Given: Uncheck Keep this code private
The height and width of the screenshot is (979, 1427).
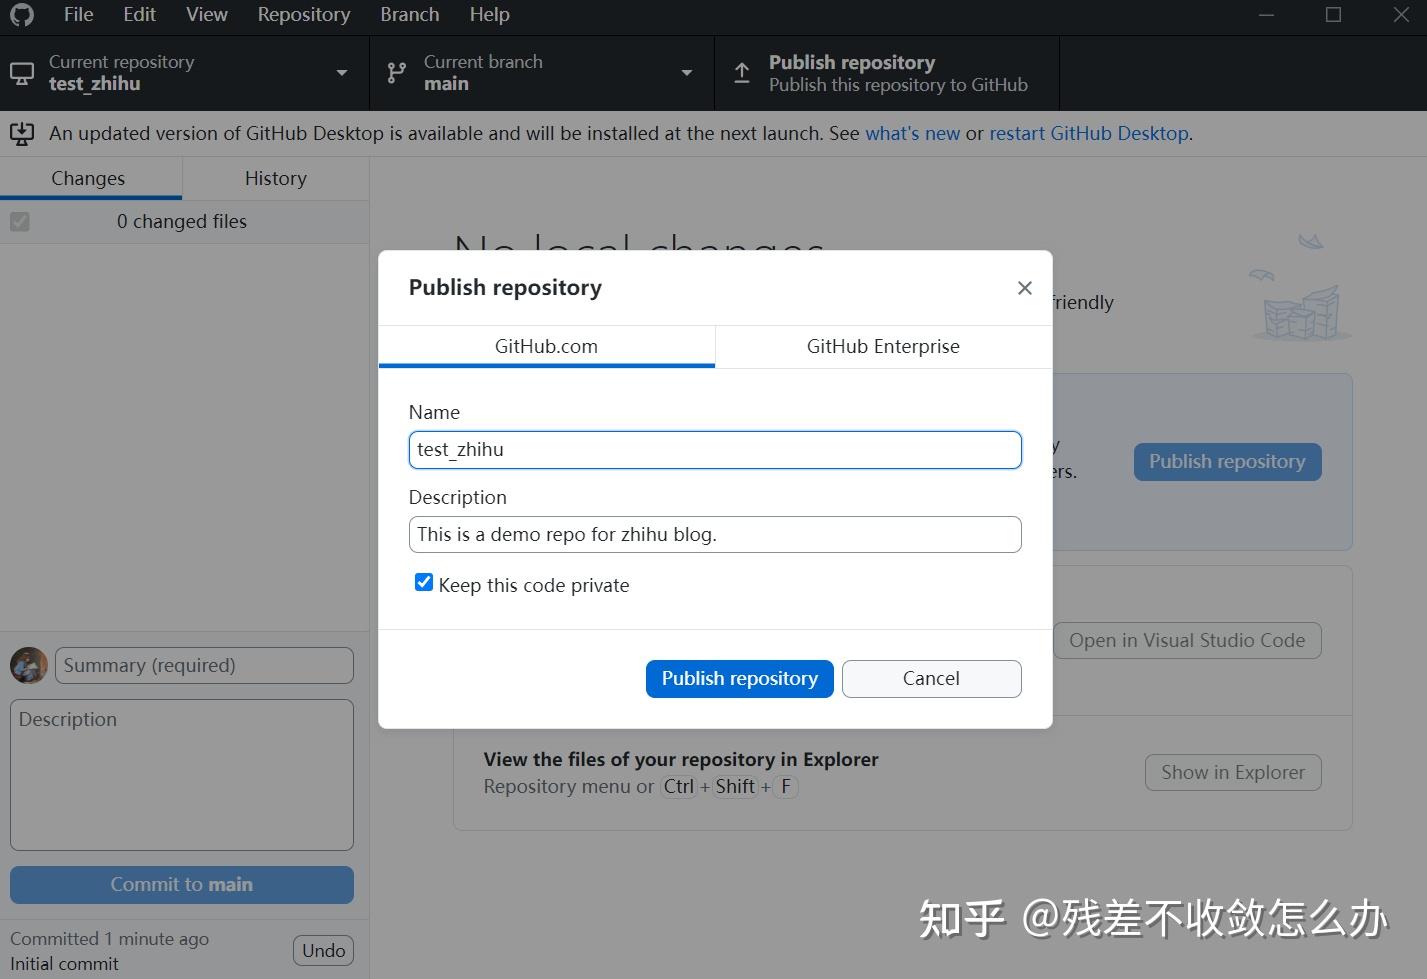Looking at the screenshot, I should click(423, 581).
